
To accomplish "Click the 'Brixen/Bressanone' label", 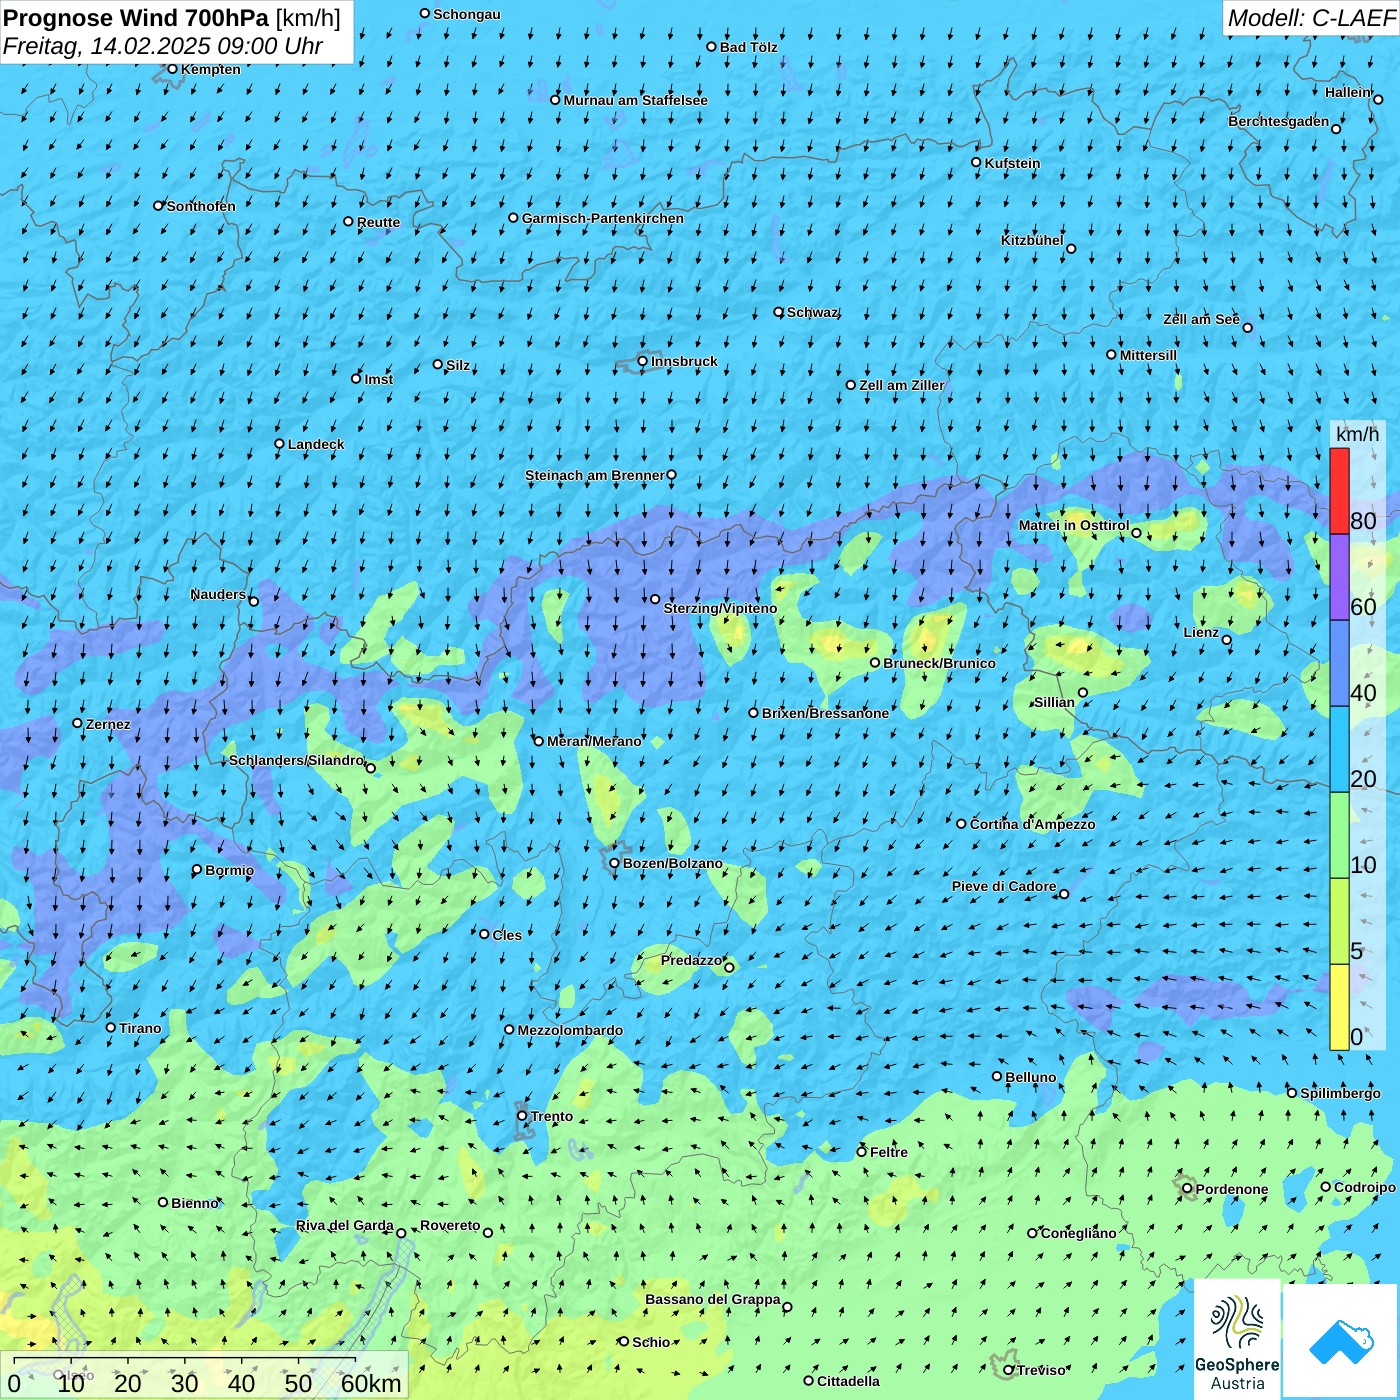I will coord(825,713).
